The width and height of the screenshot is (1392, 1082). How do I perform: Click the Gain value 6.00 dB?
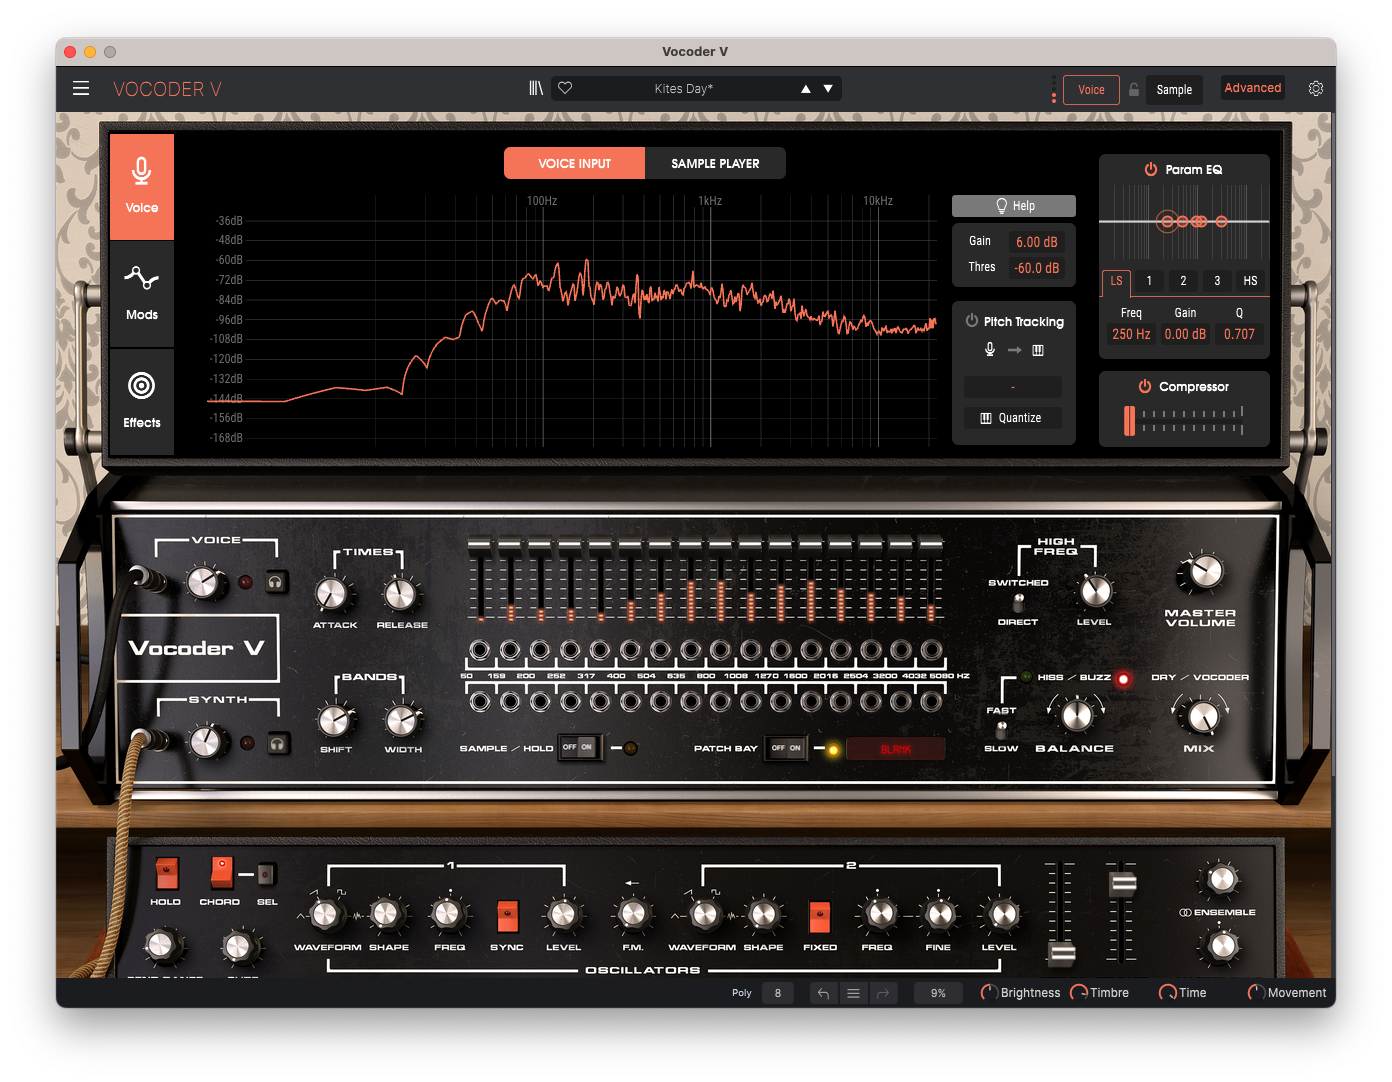[x=1036, y=242]
